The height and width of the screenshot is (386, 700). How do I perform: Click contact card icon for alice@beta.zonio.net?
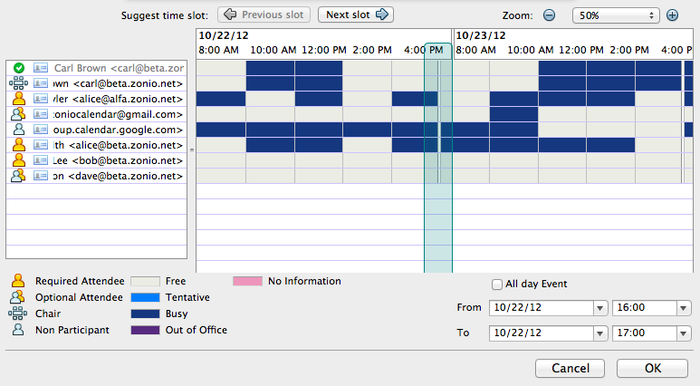(41, 145)
